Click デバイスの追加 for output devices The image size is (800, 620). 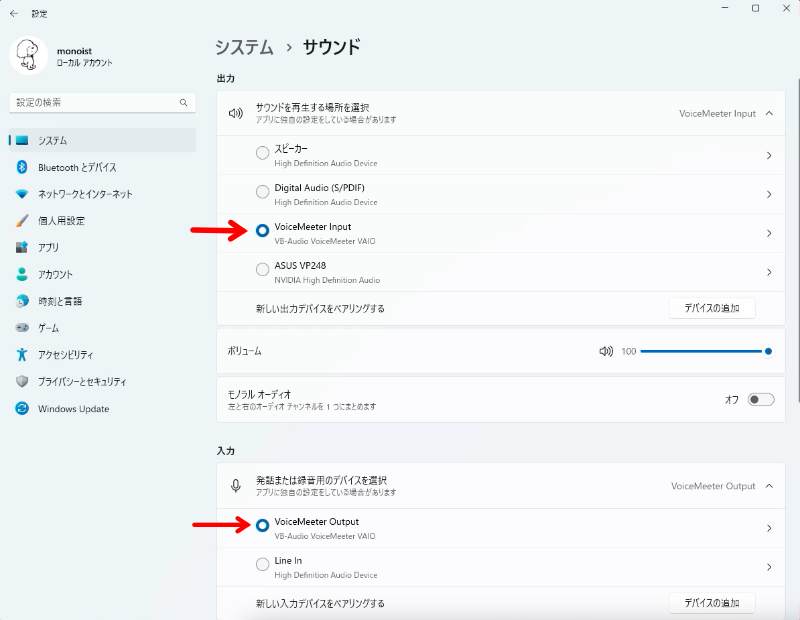[713, 307]
